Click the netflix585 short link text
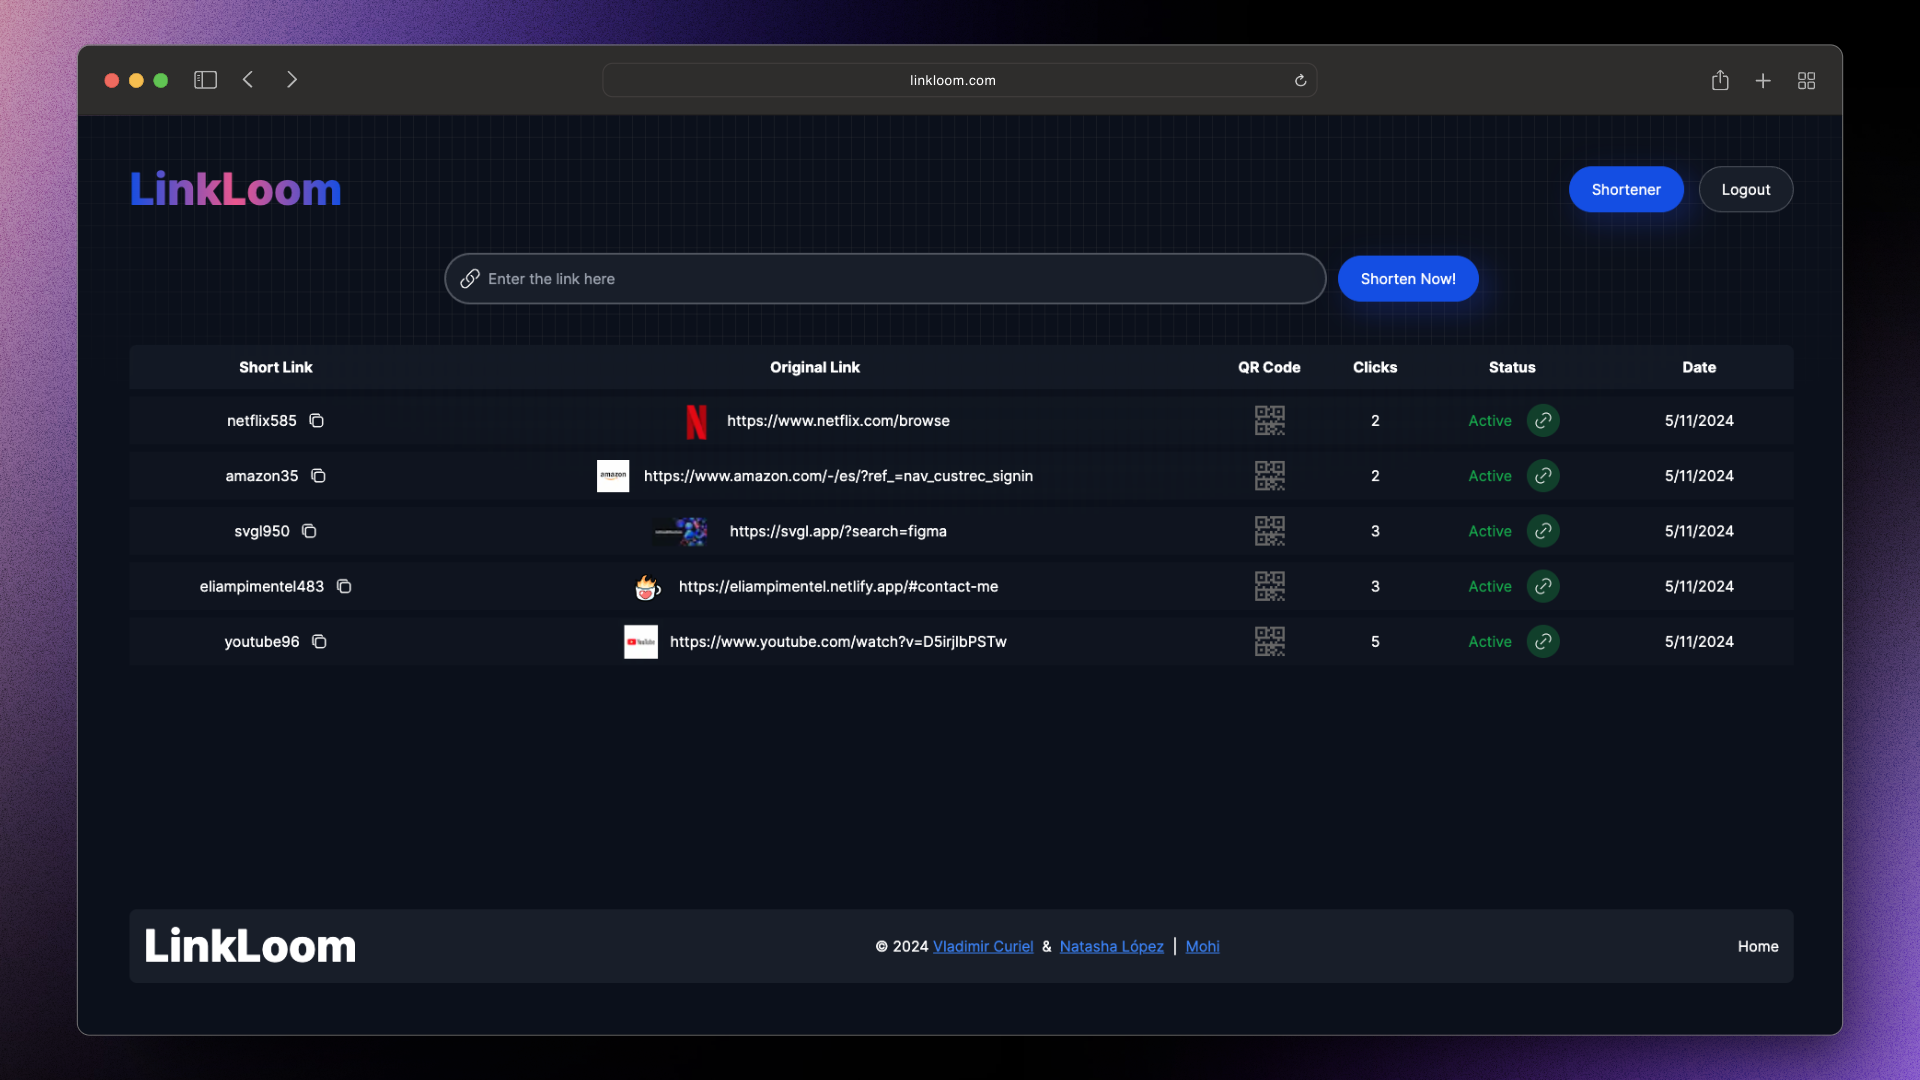Image resolution: width=1920 pixels, height=1080 pixels. [x=262, y=421]
